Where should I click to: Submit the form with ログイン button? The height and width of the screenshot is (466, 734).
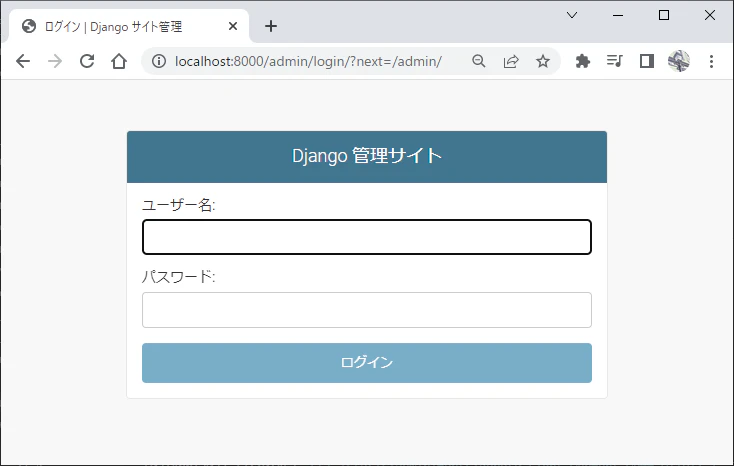tap(367, 363)
